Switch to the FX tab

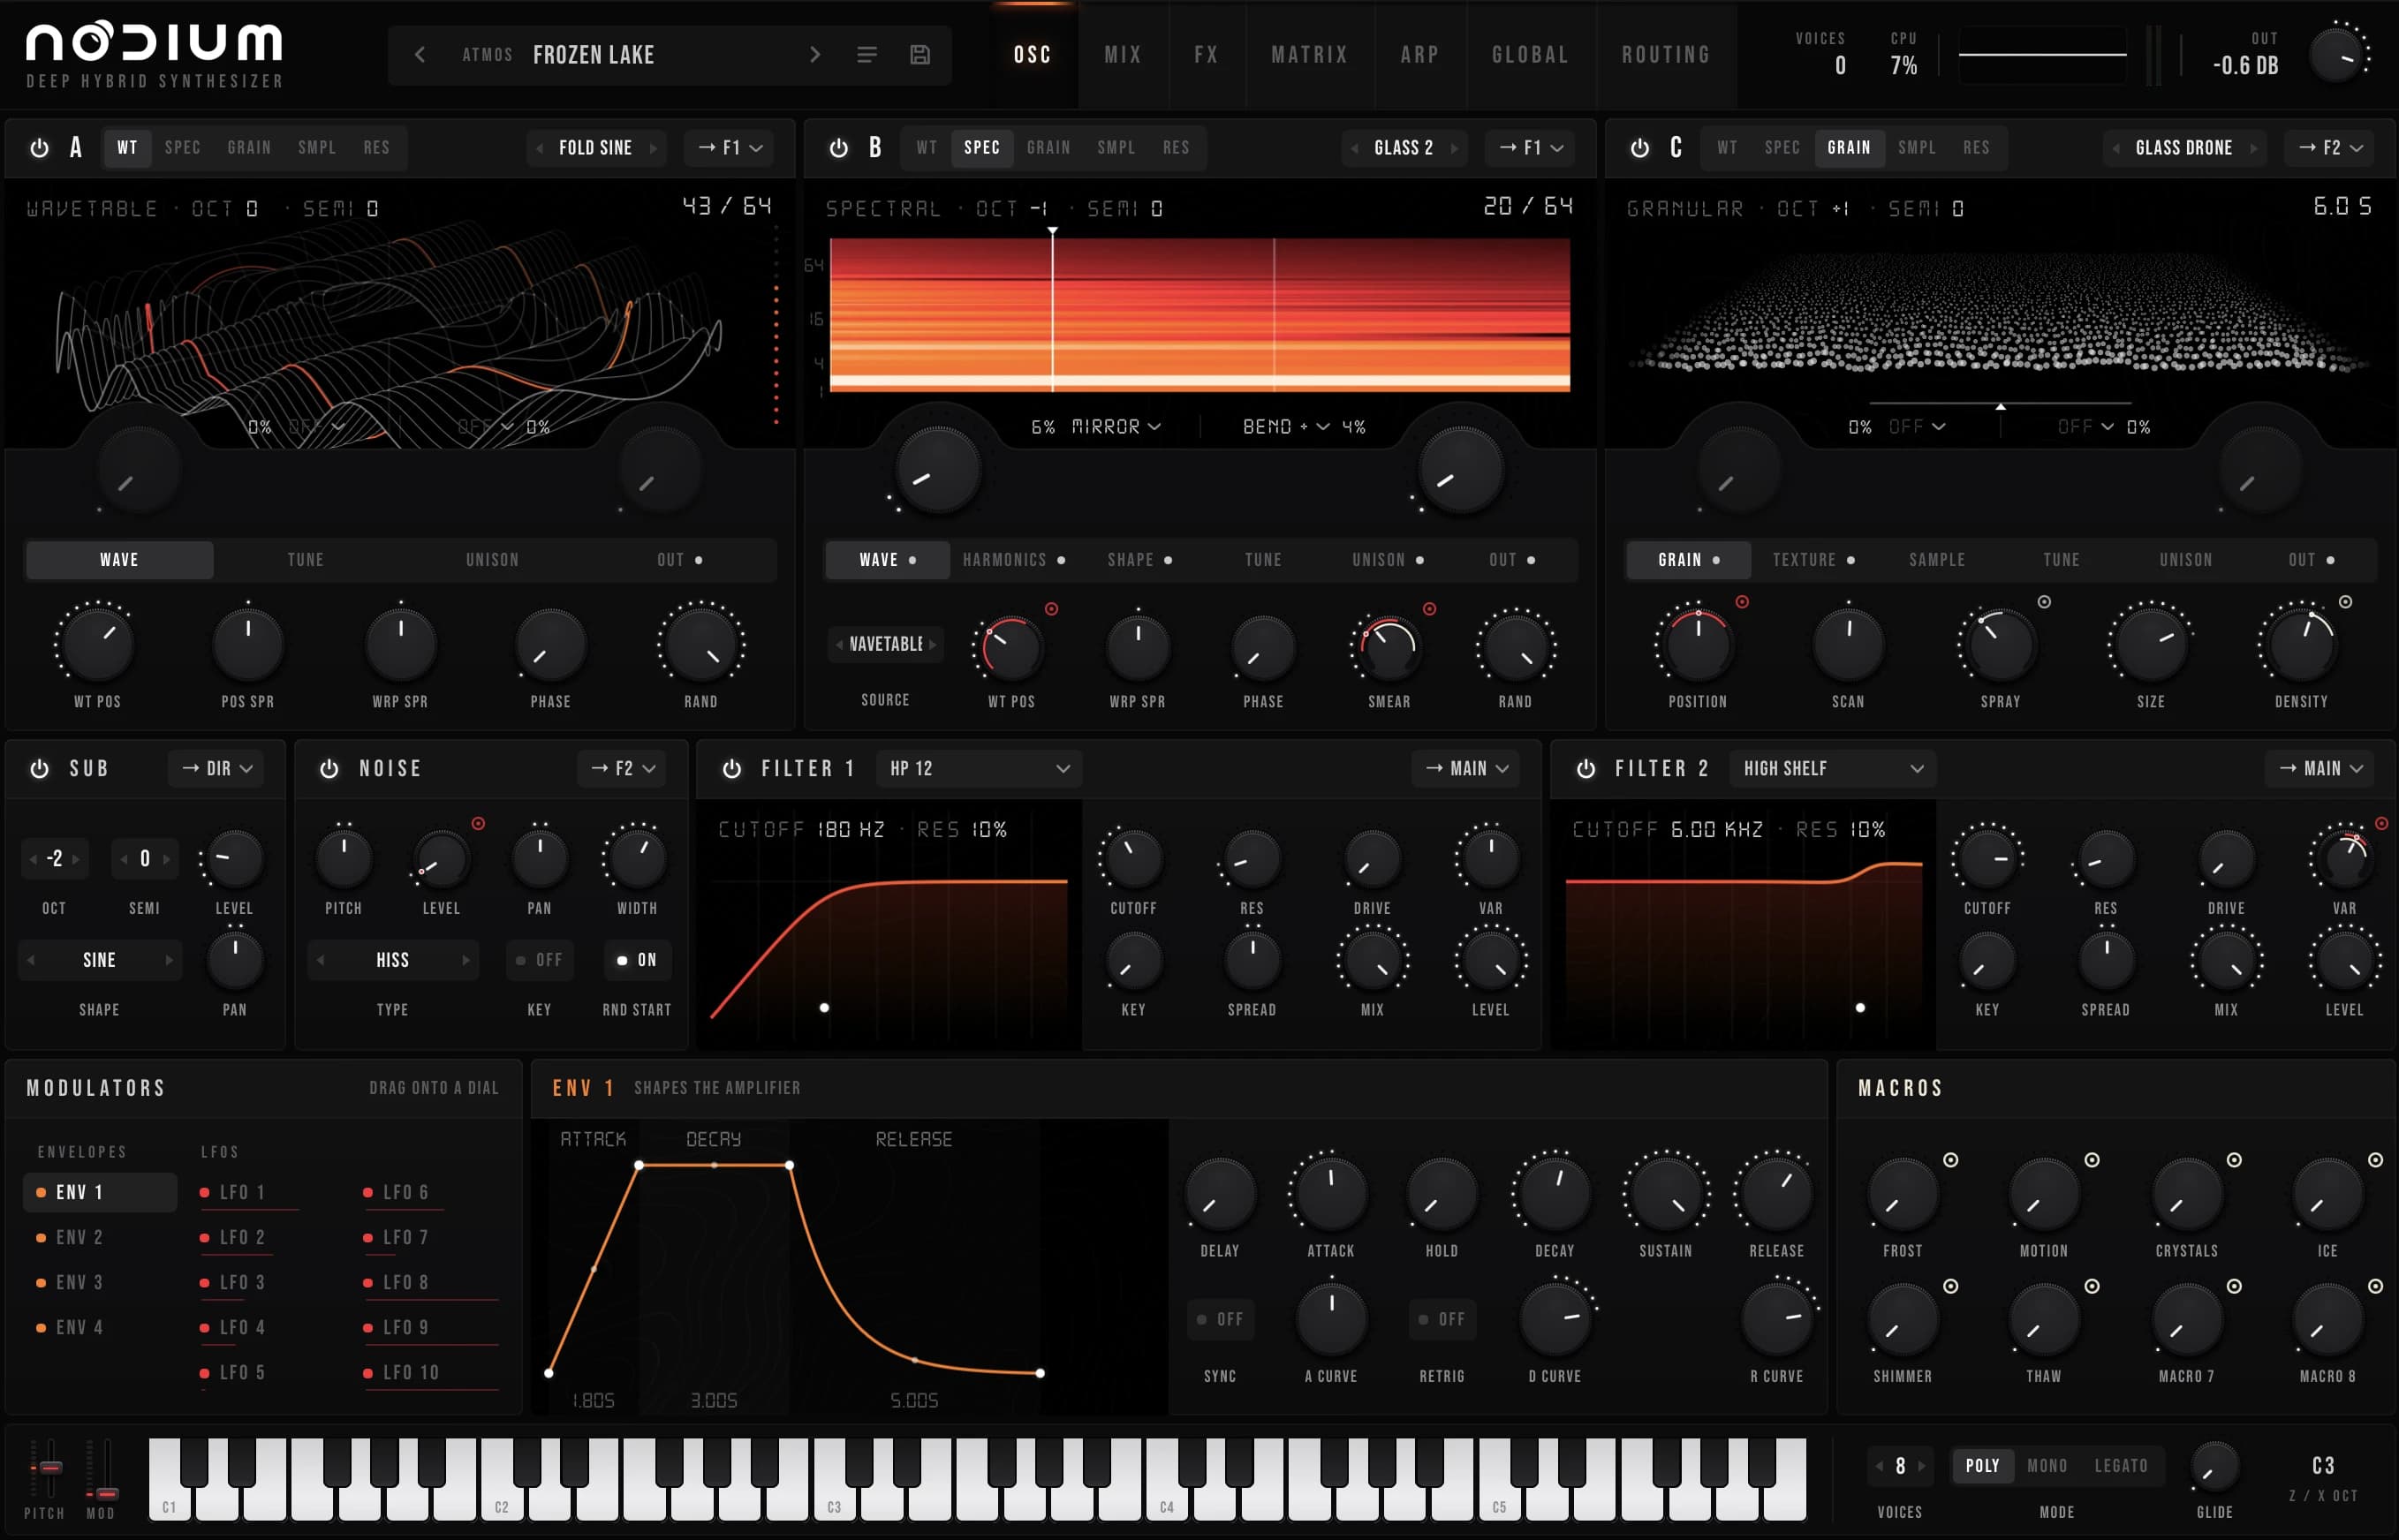(x=1206, y=55)
